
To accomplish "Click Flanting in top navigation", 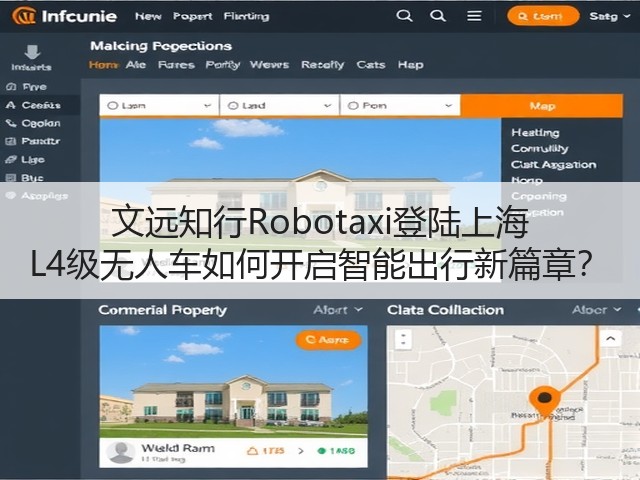I will coord(247,16).
